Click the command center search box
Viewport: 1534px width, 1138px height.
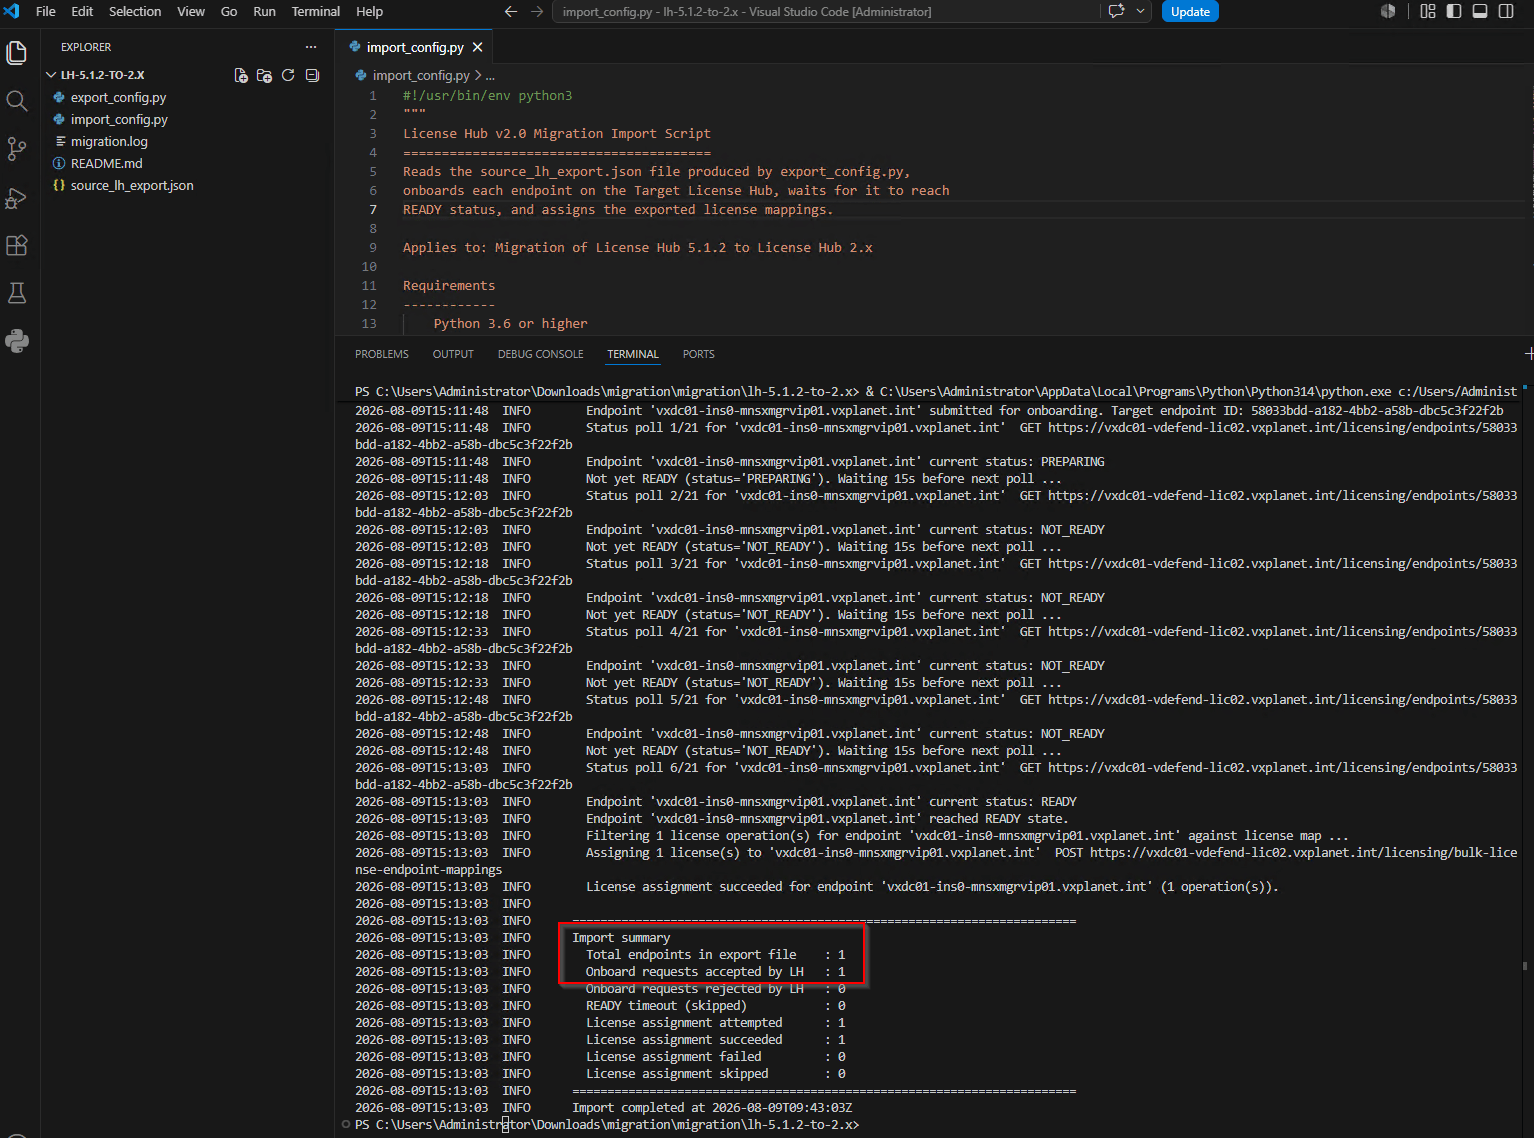point(826,11)
